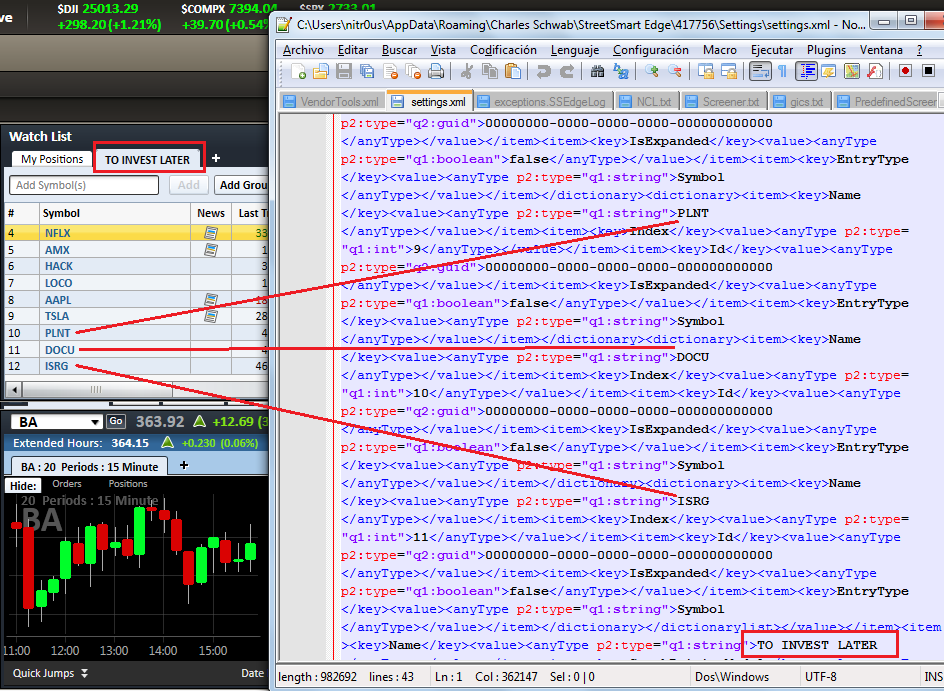The width and height of the screenshot is (944, 691).
Task: Open Find with the binoculars icon
Action: pos(597,72)
